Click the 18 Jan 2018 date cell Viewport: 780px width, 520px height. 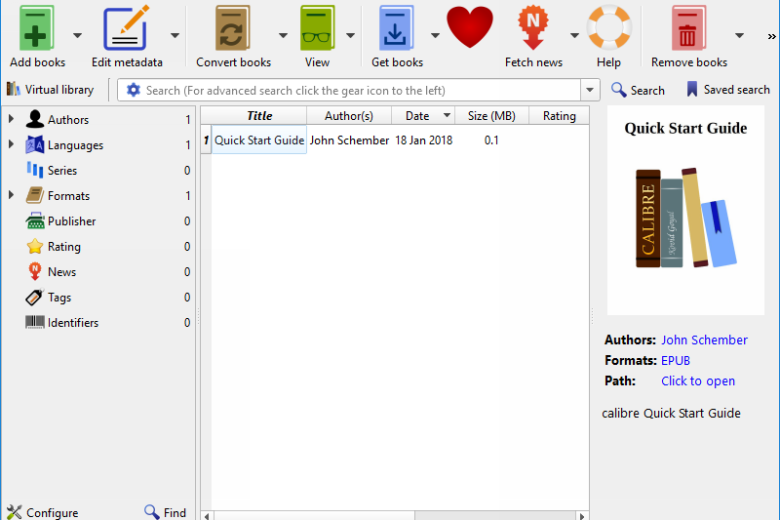pos(423,140)
